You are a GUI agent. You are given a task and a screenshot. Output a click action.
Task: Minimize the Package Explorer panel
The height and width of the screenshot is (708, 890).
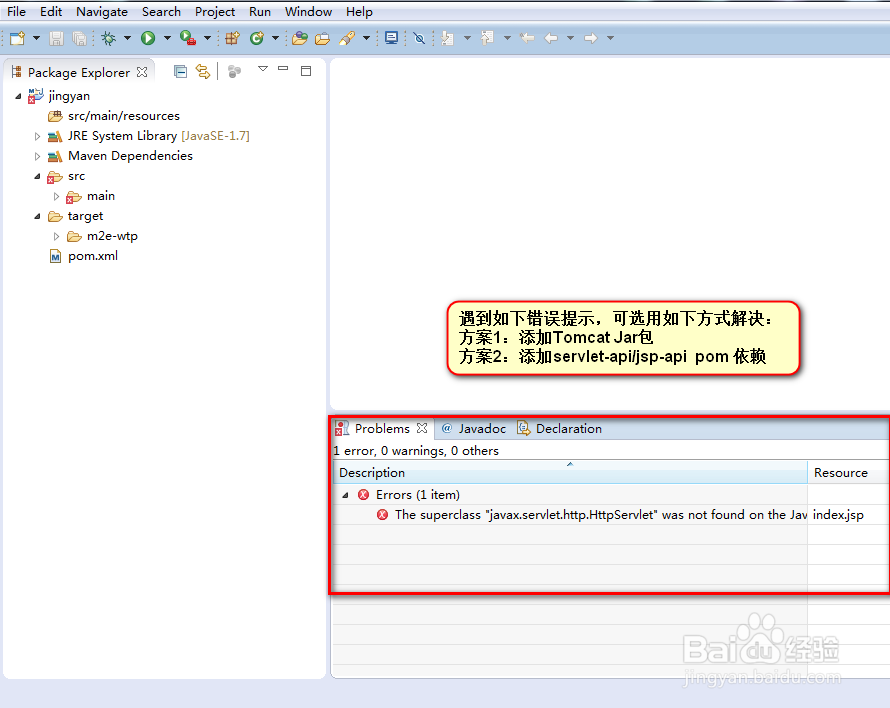[283, 69]
